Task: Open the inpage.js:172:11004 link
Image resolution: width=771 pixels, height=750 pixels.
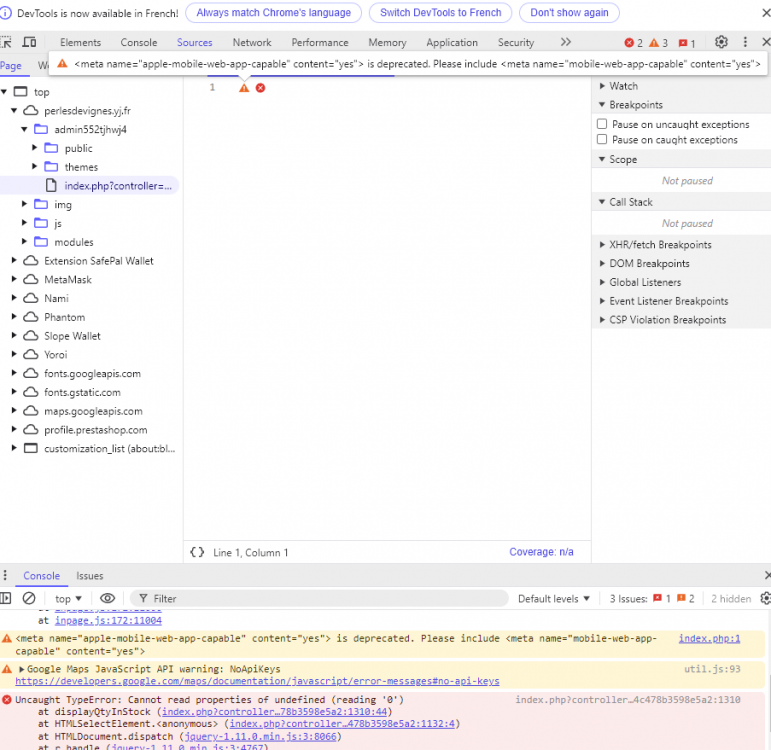Action: [108, 620]
